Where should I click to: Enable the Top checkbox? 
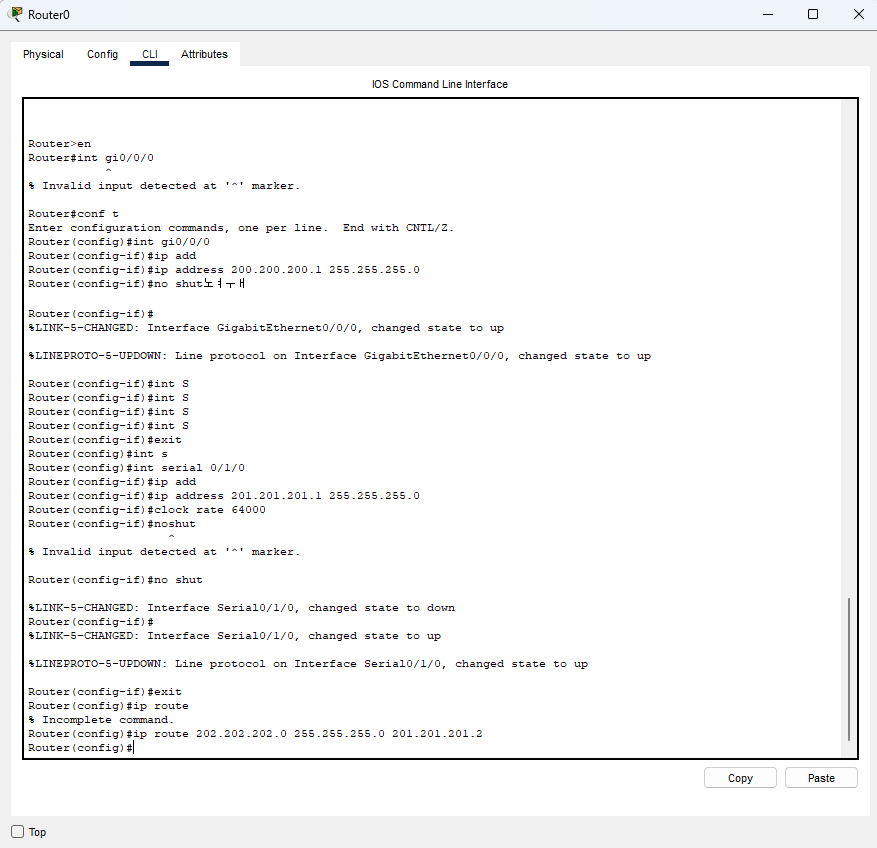(18, 832)
